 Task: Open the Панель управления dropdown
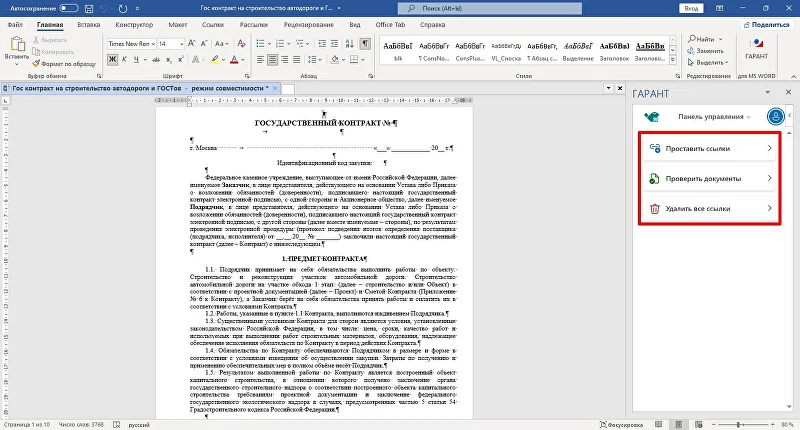point(713,116)
